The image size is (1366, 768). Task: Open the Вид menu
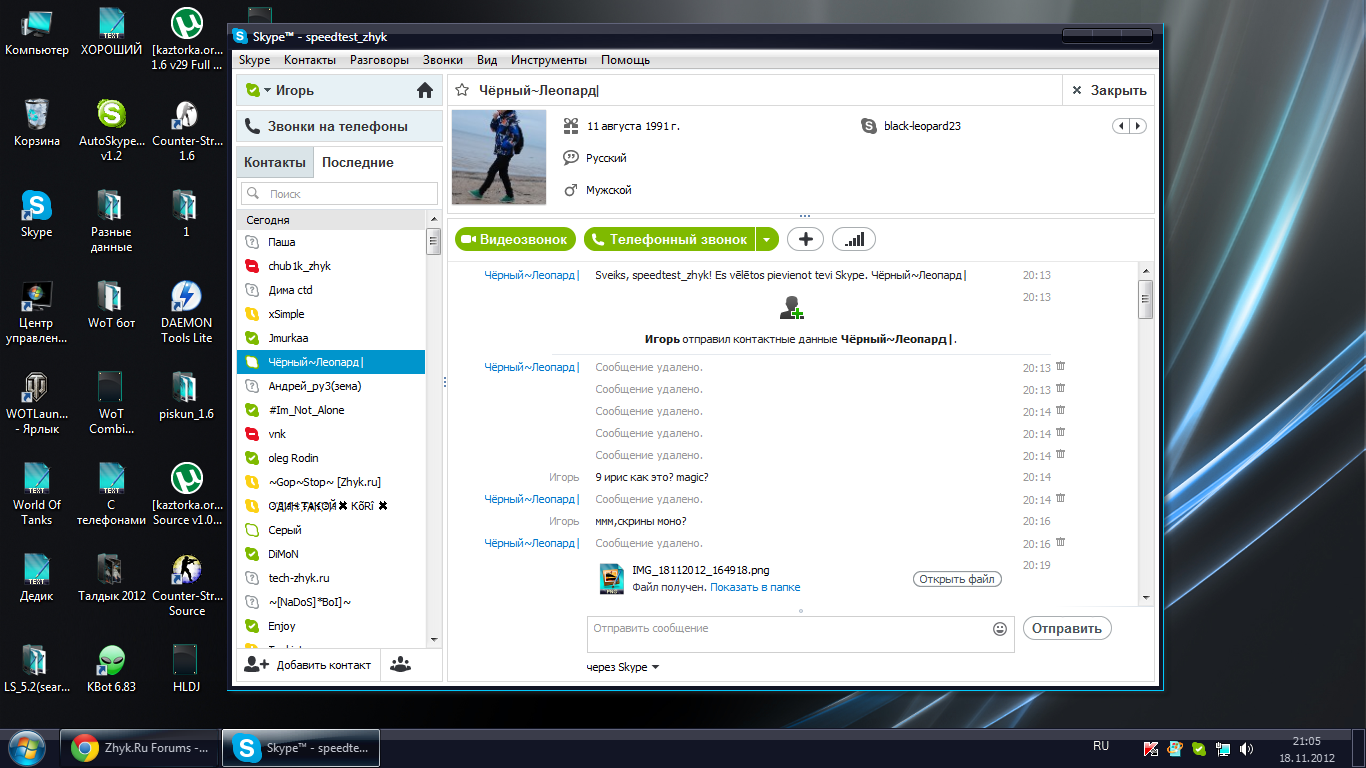point(487,60)
